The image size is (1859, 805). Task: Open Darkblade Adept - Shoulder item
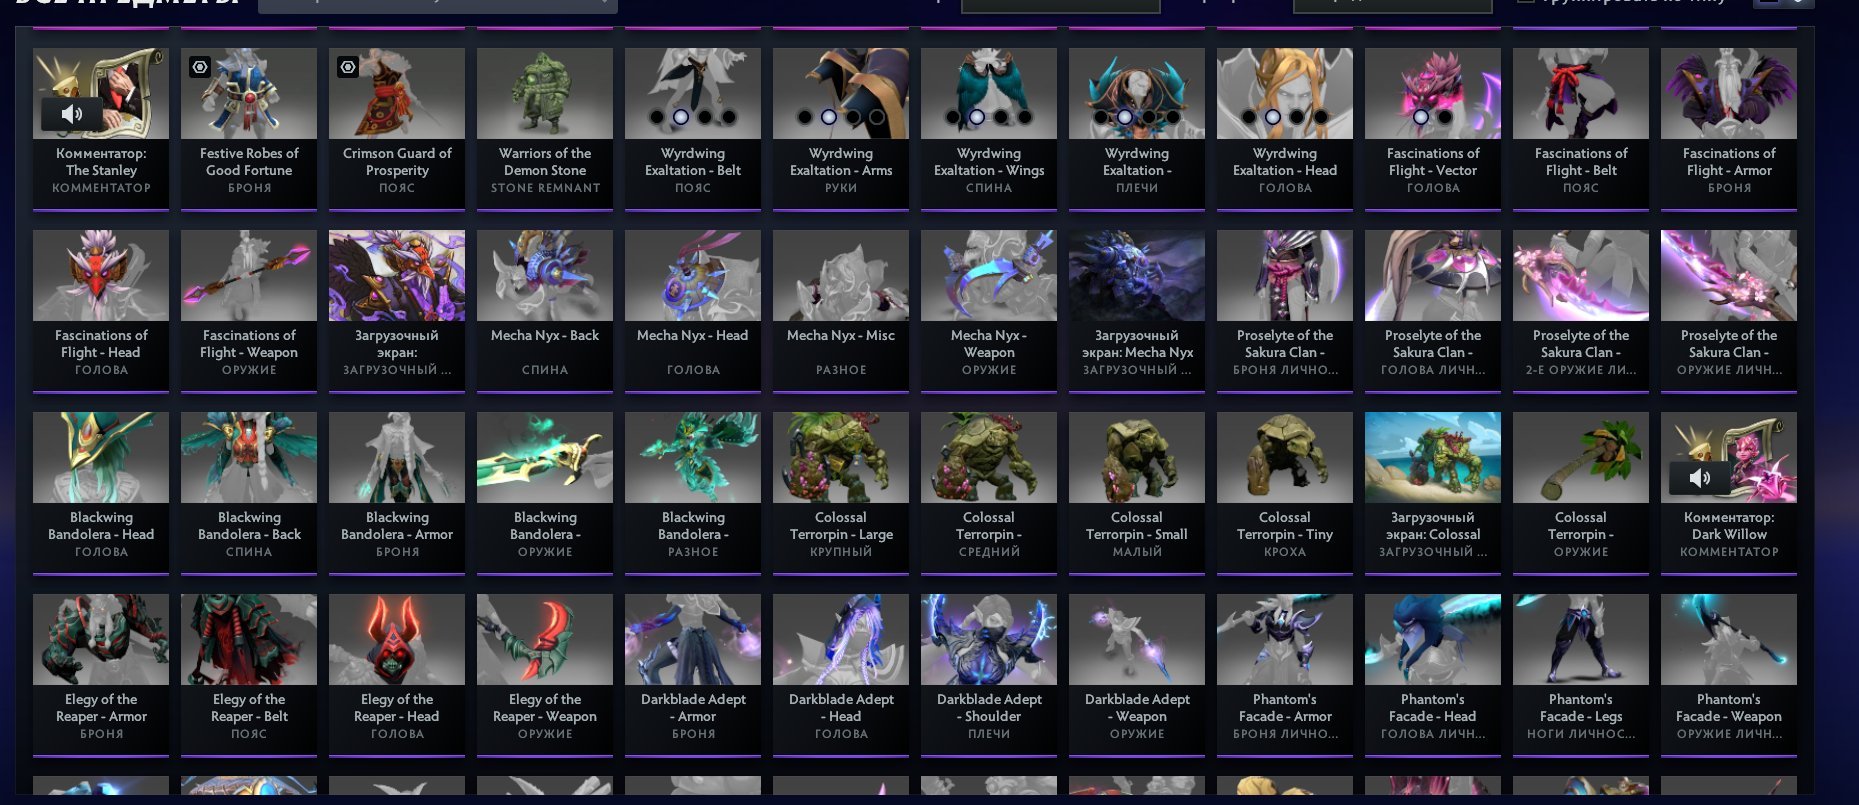(x=989, y=675)
